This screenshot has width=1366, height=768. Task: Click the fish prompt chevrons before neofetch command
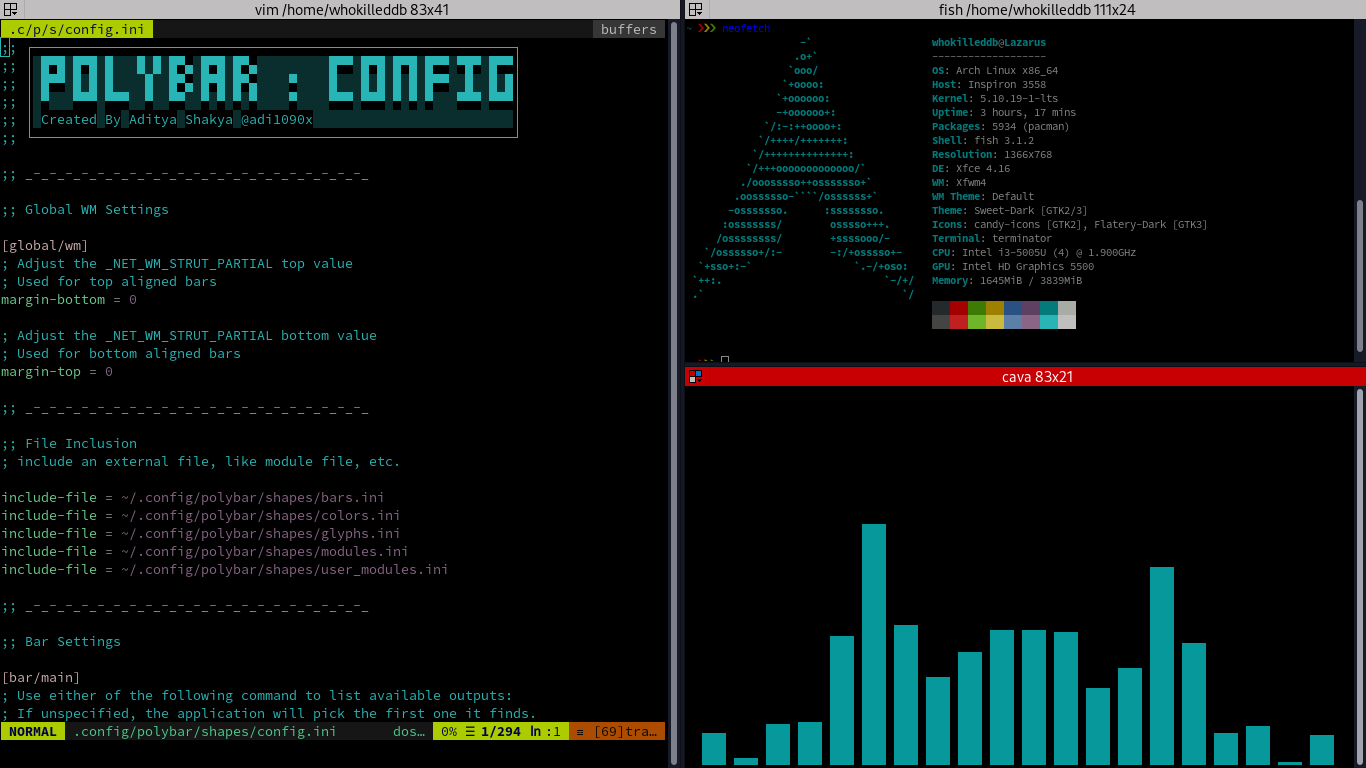(705, 28)
